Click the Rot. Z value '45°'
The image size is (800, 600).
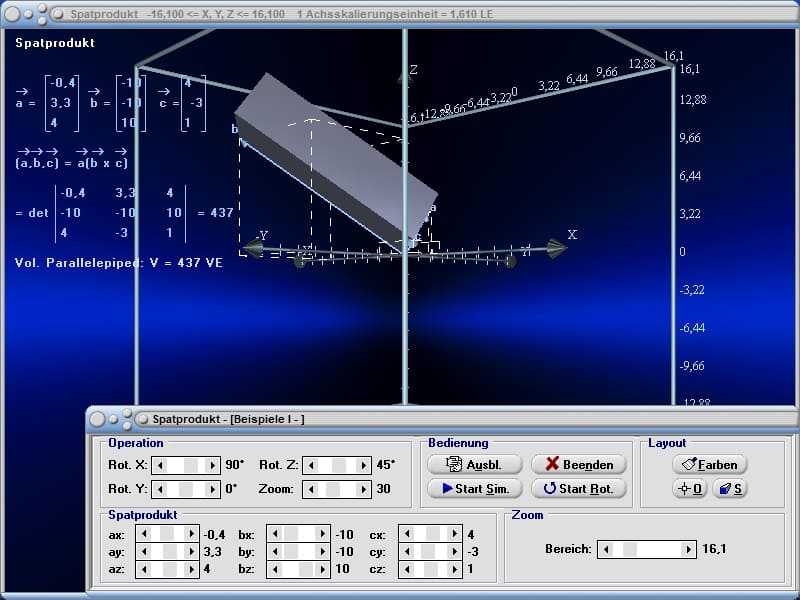click(x=386, y=465)
